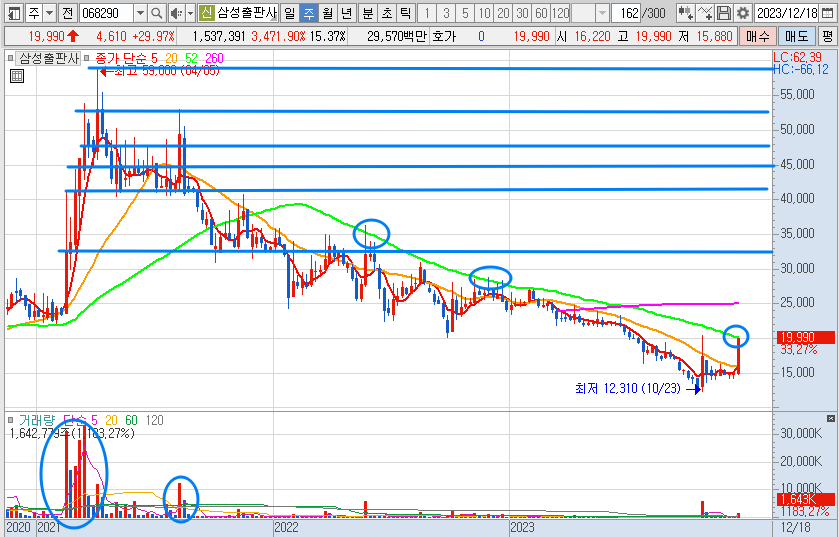The image size is (839, 537).
Task: Click the orange 20 moving average value
Action: pyautogui.click(x=171, y=58)
